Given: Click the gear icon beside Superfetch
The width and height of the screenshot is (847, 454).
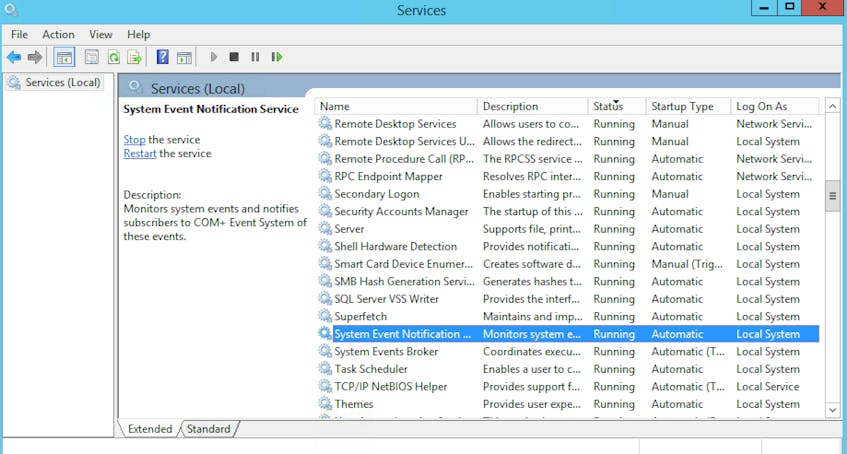Looking at the screenshot, I should 325,316.
